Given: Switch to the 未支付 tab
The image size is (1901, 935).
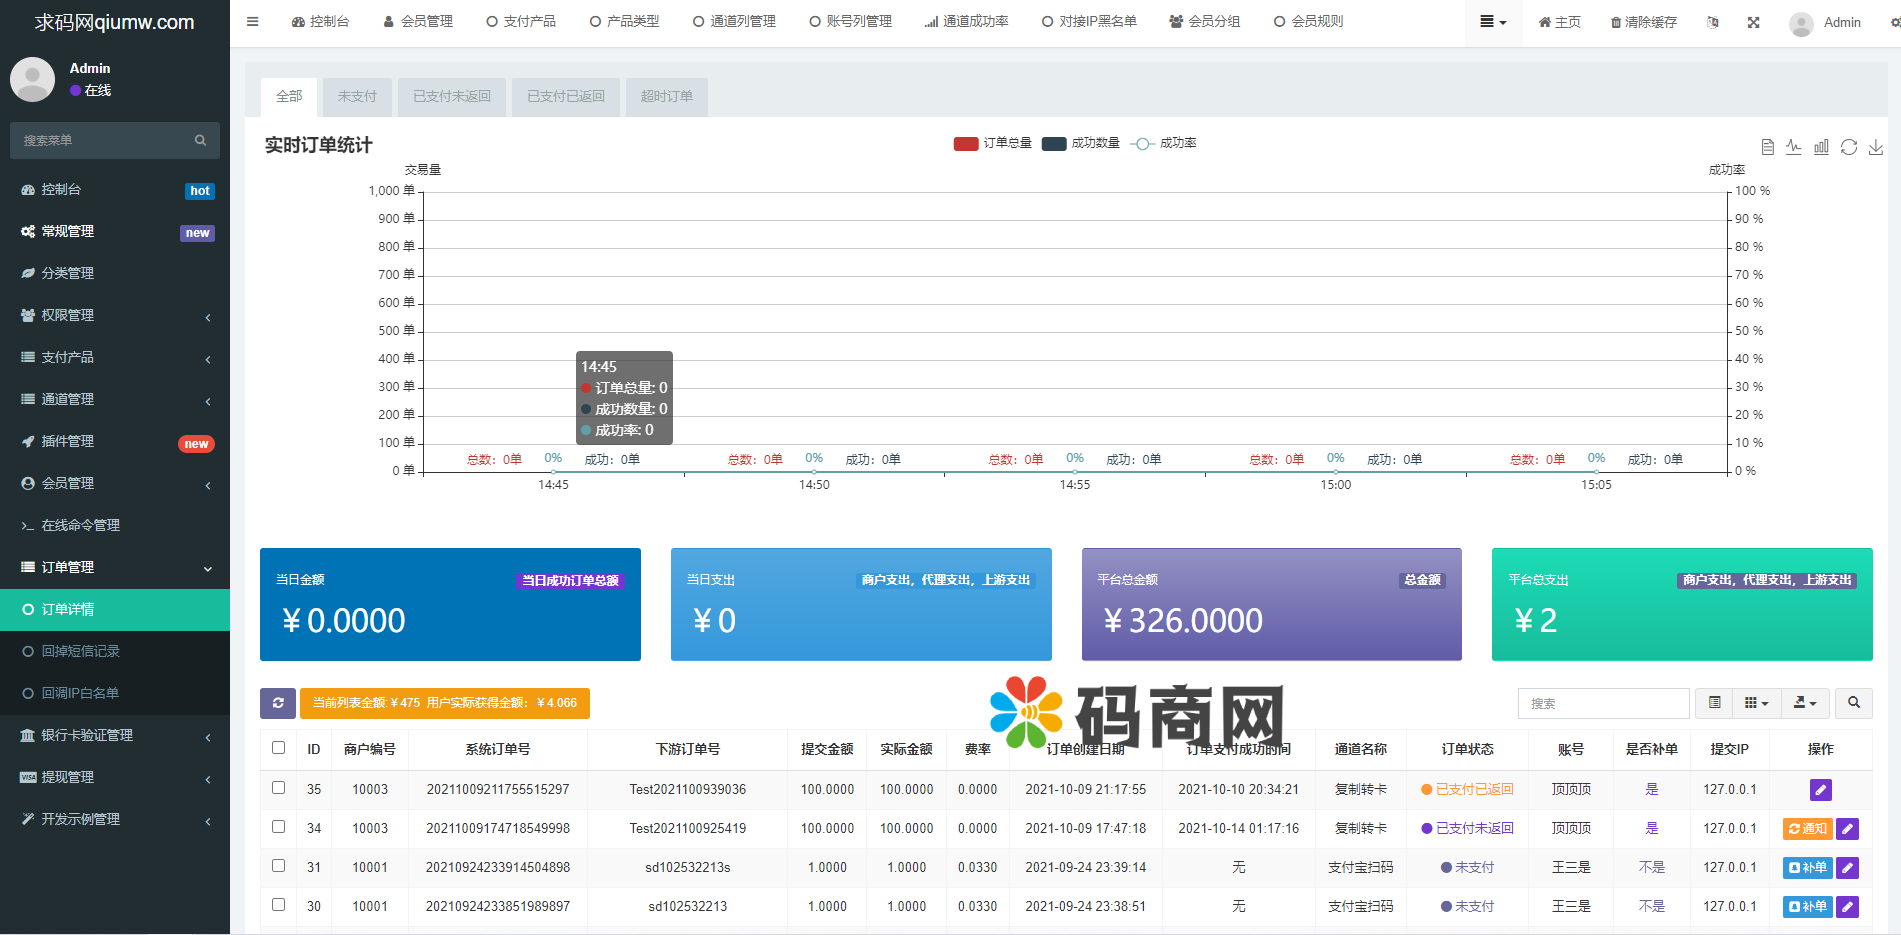Looking at the screenshot, I should coord(357,96).
